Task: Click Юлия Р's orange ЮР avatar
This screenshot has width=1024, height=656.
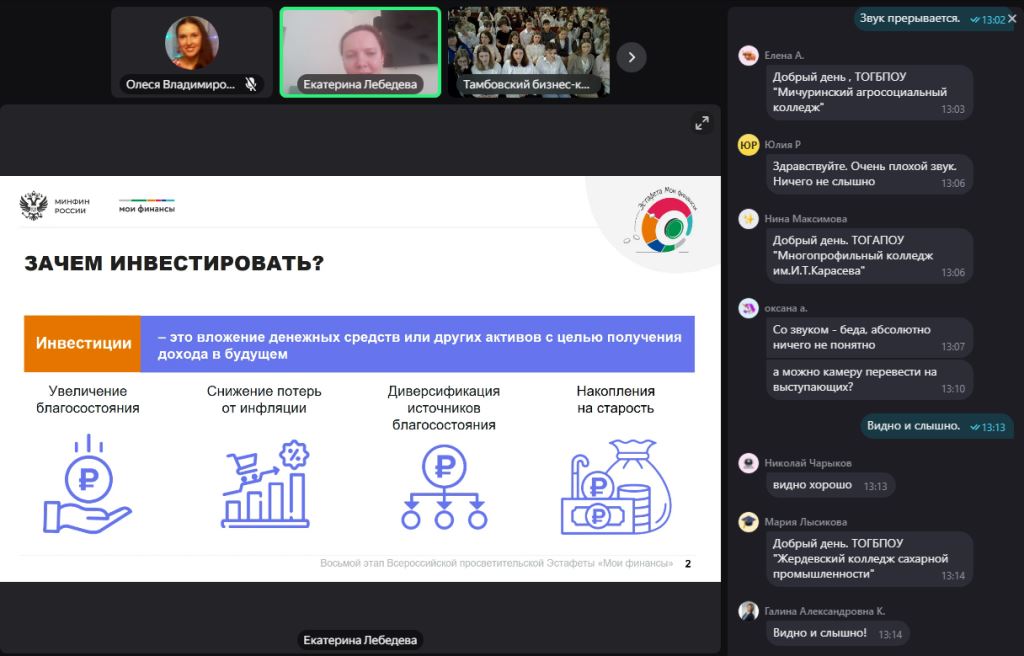Action: coord(748,145)
